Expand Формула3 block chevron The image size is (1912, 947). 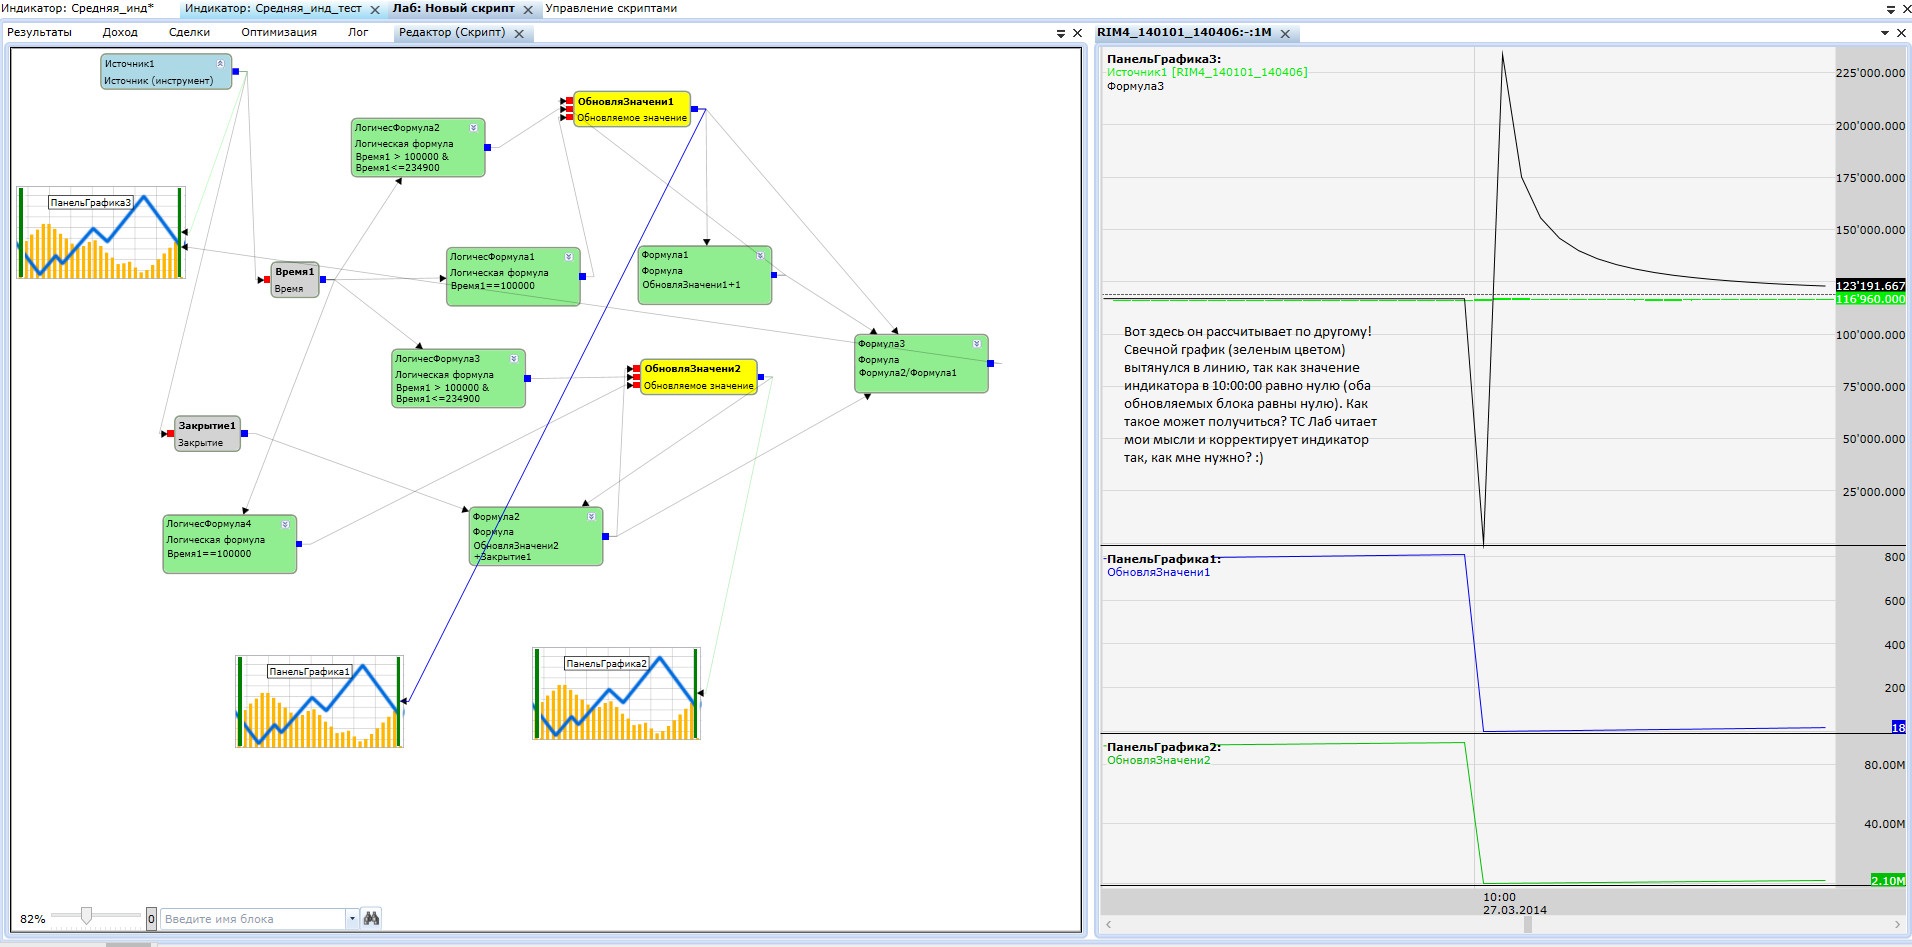pyautogui.click(x=976, y=344)
